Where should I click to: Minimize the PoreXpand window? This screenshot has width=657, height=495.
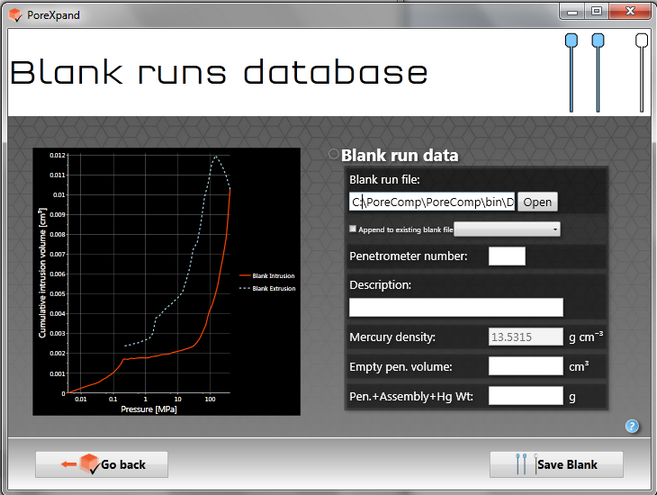coord(572,12)
